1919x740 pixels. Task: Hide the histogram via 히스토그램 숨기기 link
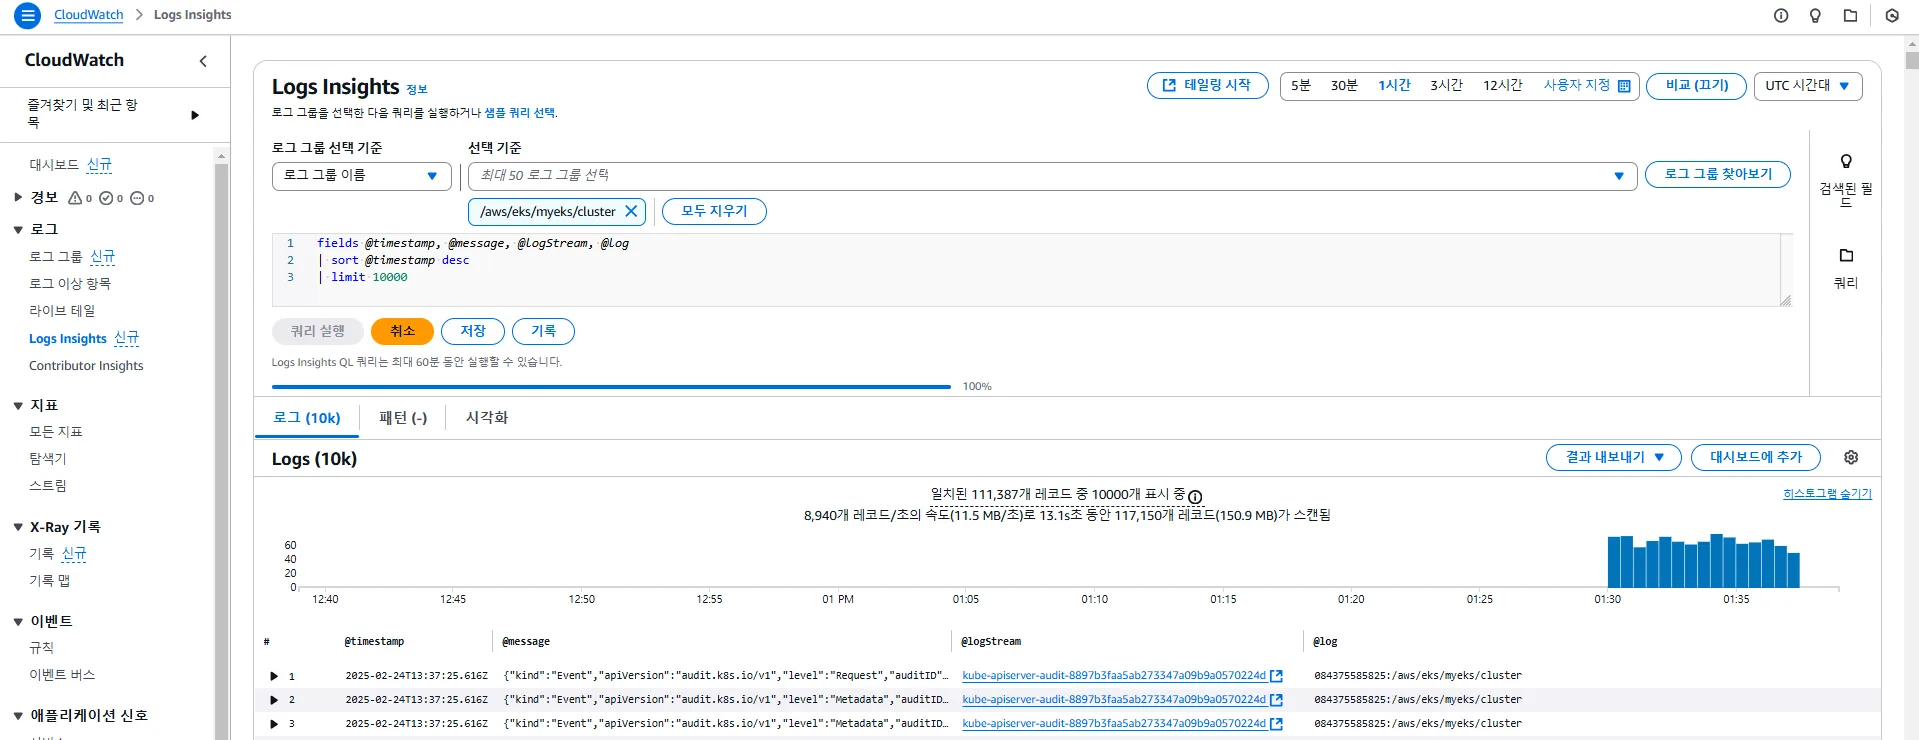click(1827, 494)
